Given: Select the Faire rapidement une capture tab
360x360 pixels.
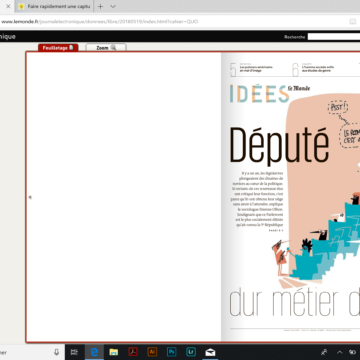Looking at the screenshot, I should (x=54, y=6).
